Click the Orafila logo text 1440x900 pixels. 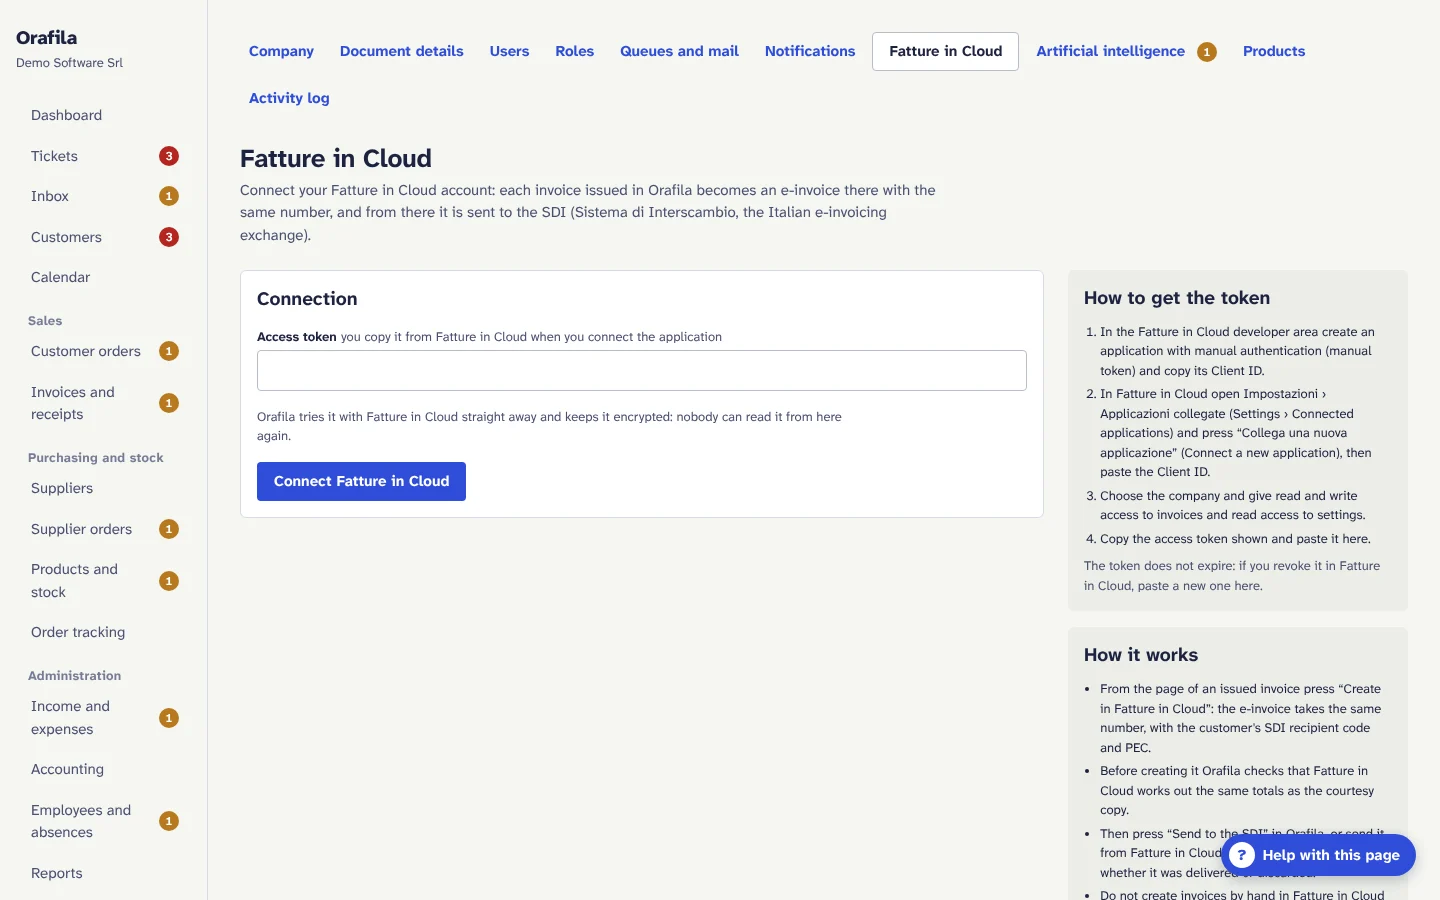(x=46, y=37)
